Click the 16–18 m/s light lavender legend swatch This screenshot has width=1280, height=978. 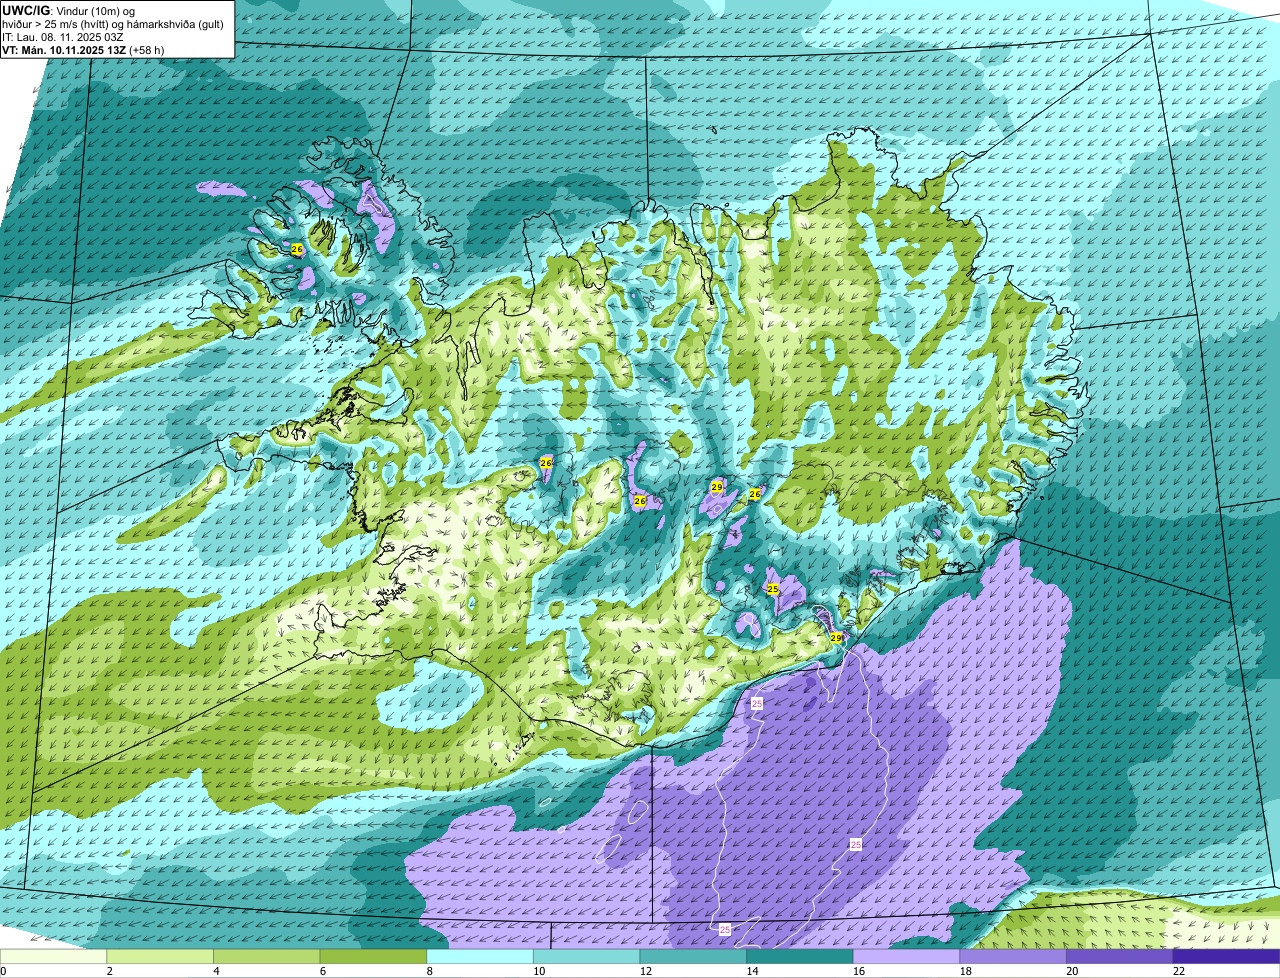point(906,957)
